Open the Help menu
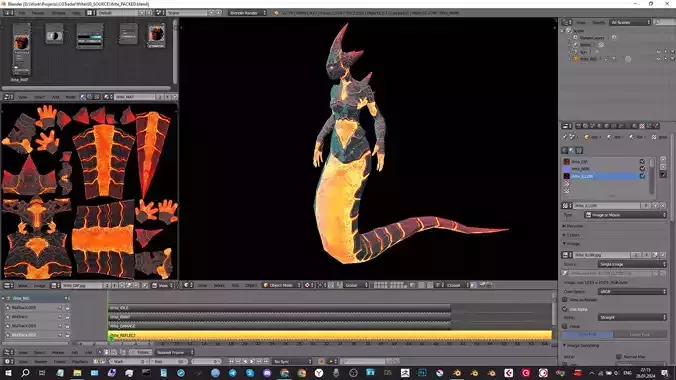The height and width of the screenshot is (380, 676). (x=76, y=13)
